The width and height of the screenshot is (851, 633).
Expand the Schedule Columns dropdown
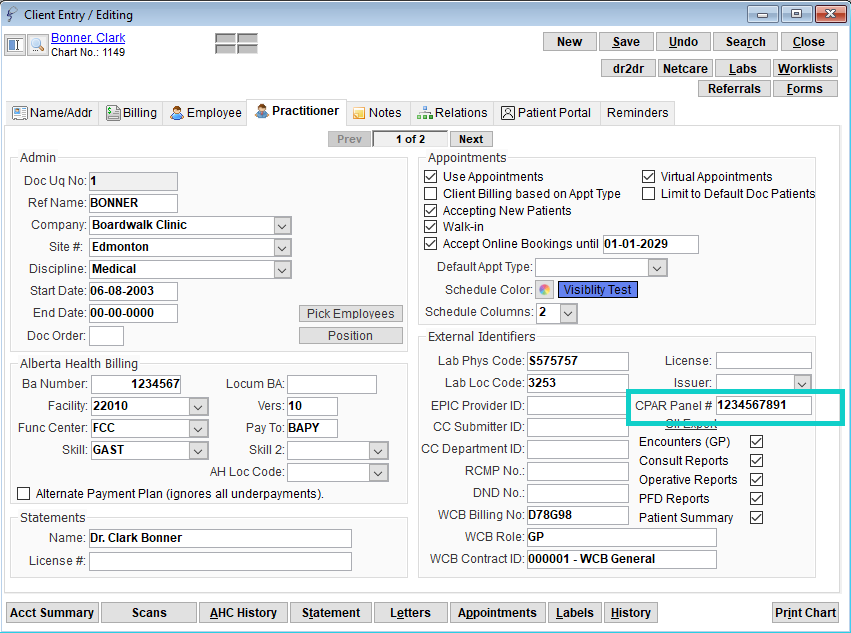(x=568, y=313)
